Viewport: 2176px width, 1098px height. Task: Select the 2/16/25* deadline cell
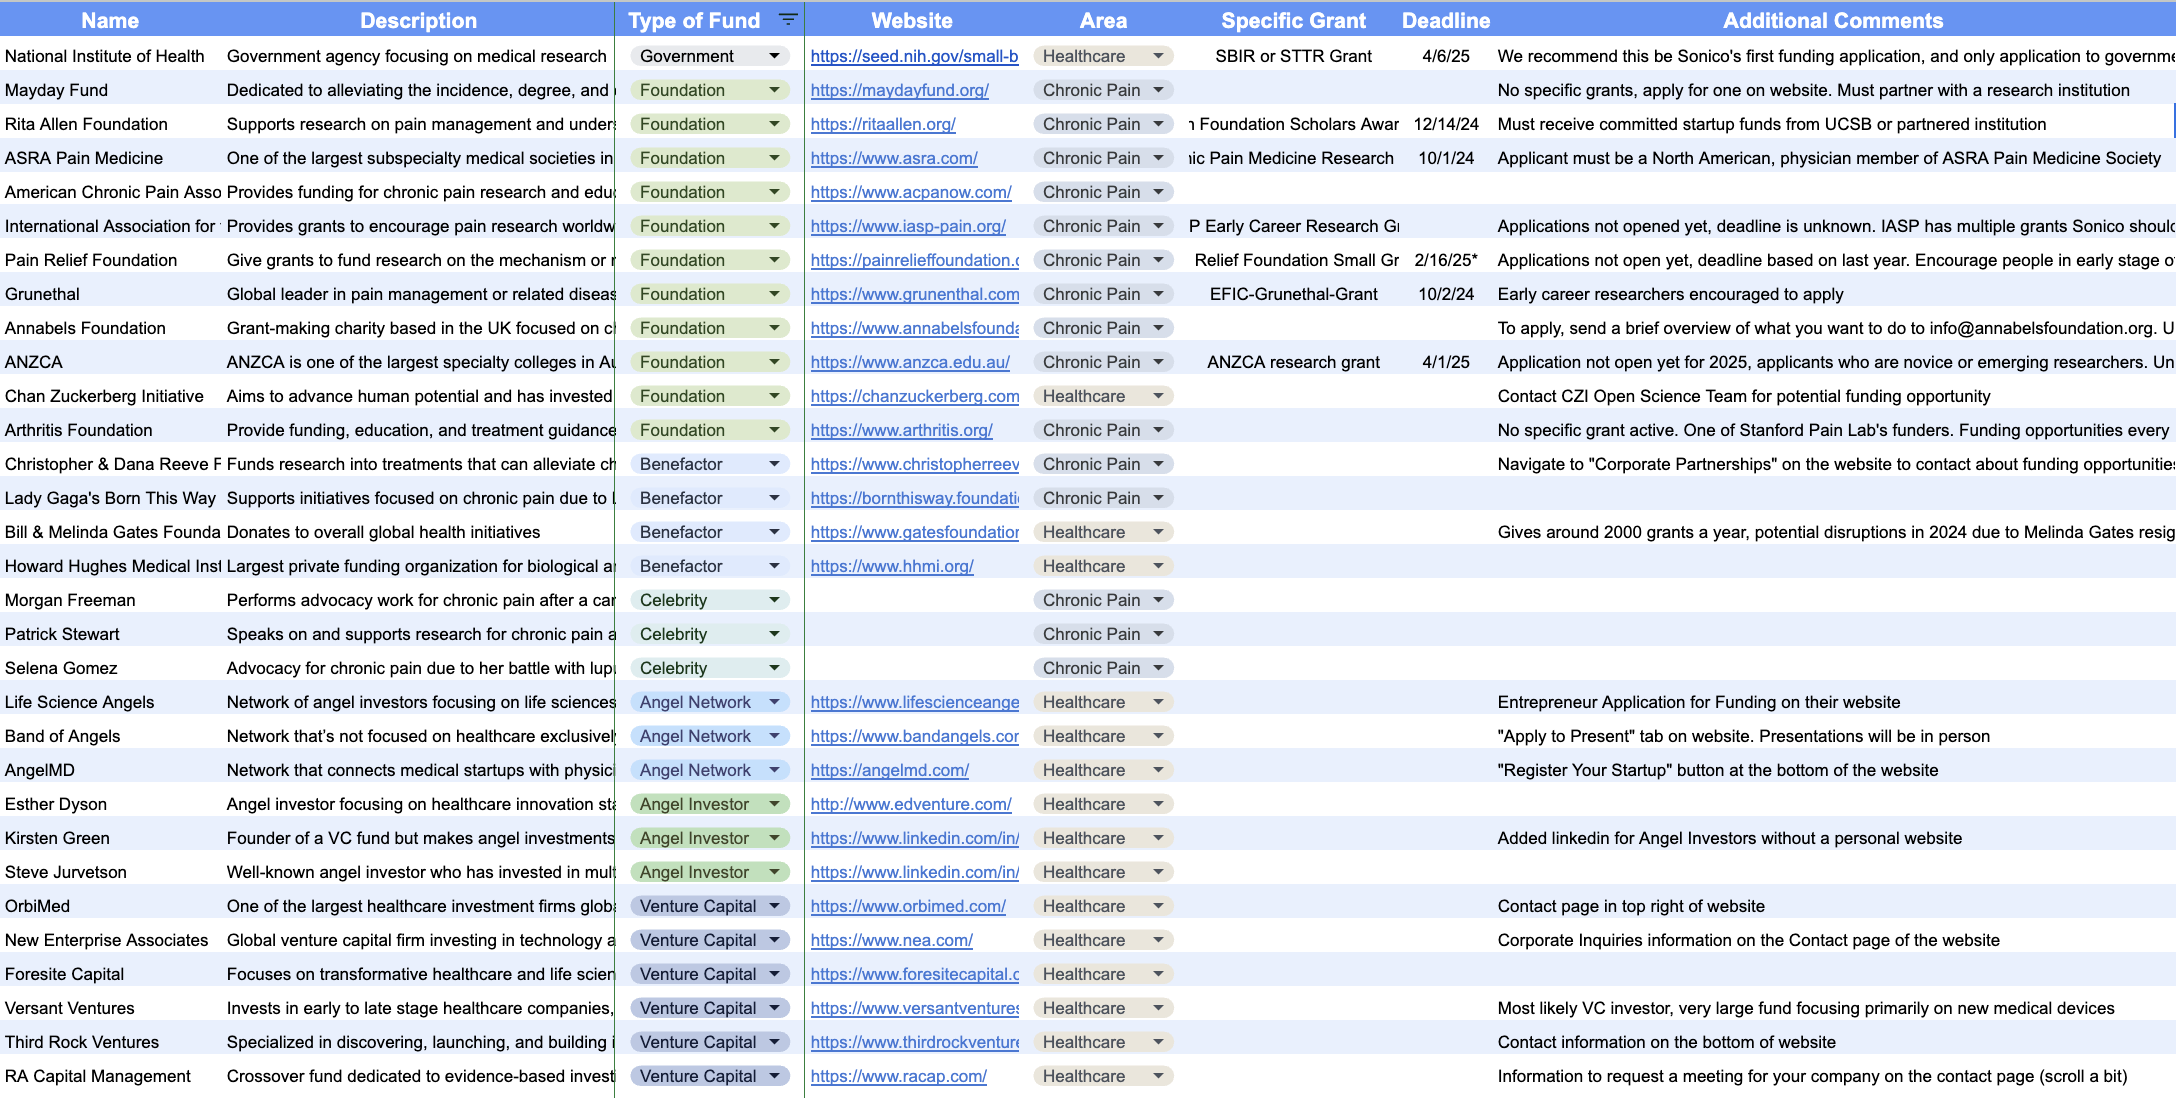[x=1446, y=260]
